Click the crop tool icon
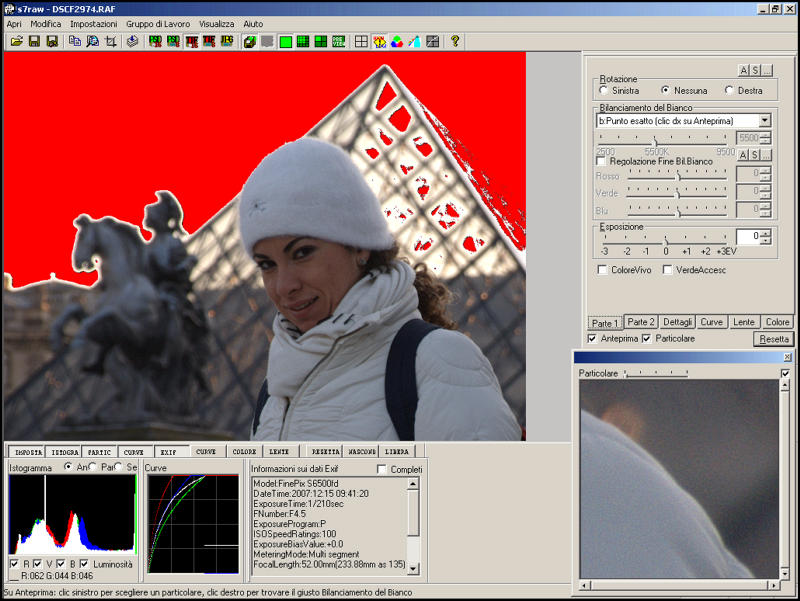800x601 pixels. click(111, 41)
